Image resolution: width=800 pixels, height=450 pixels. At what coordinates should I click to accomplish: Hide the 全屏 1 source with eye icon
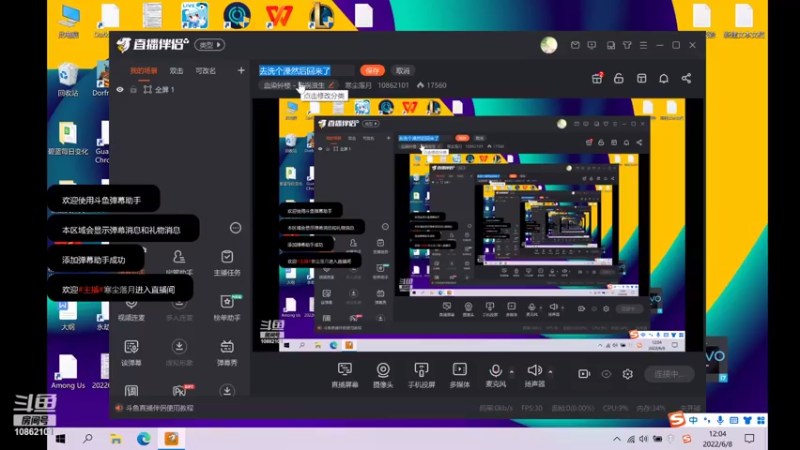point(120,89)
